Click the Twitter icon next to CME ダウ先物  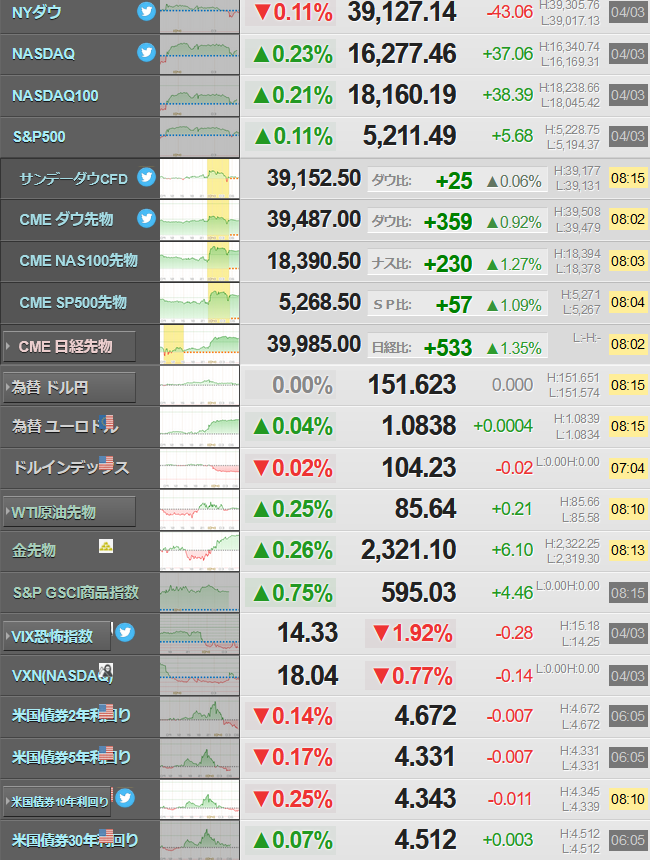point(146,218)
